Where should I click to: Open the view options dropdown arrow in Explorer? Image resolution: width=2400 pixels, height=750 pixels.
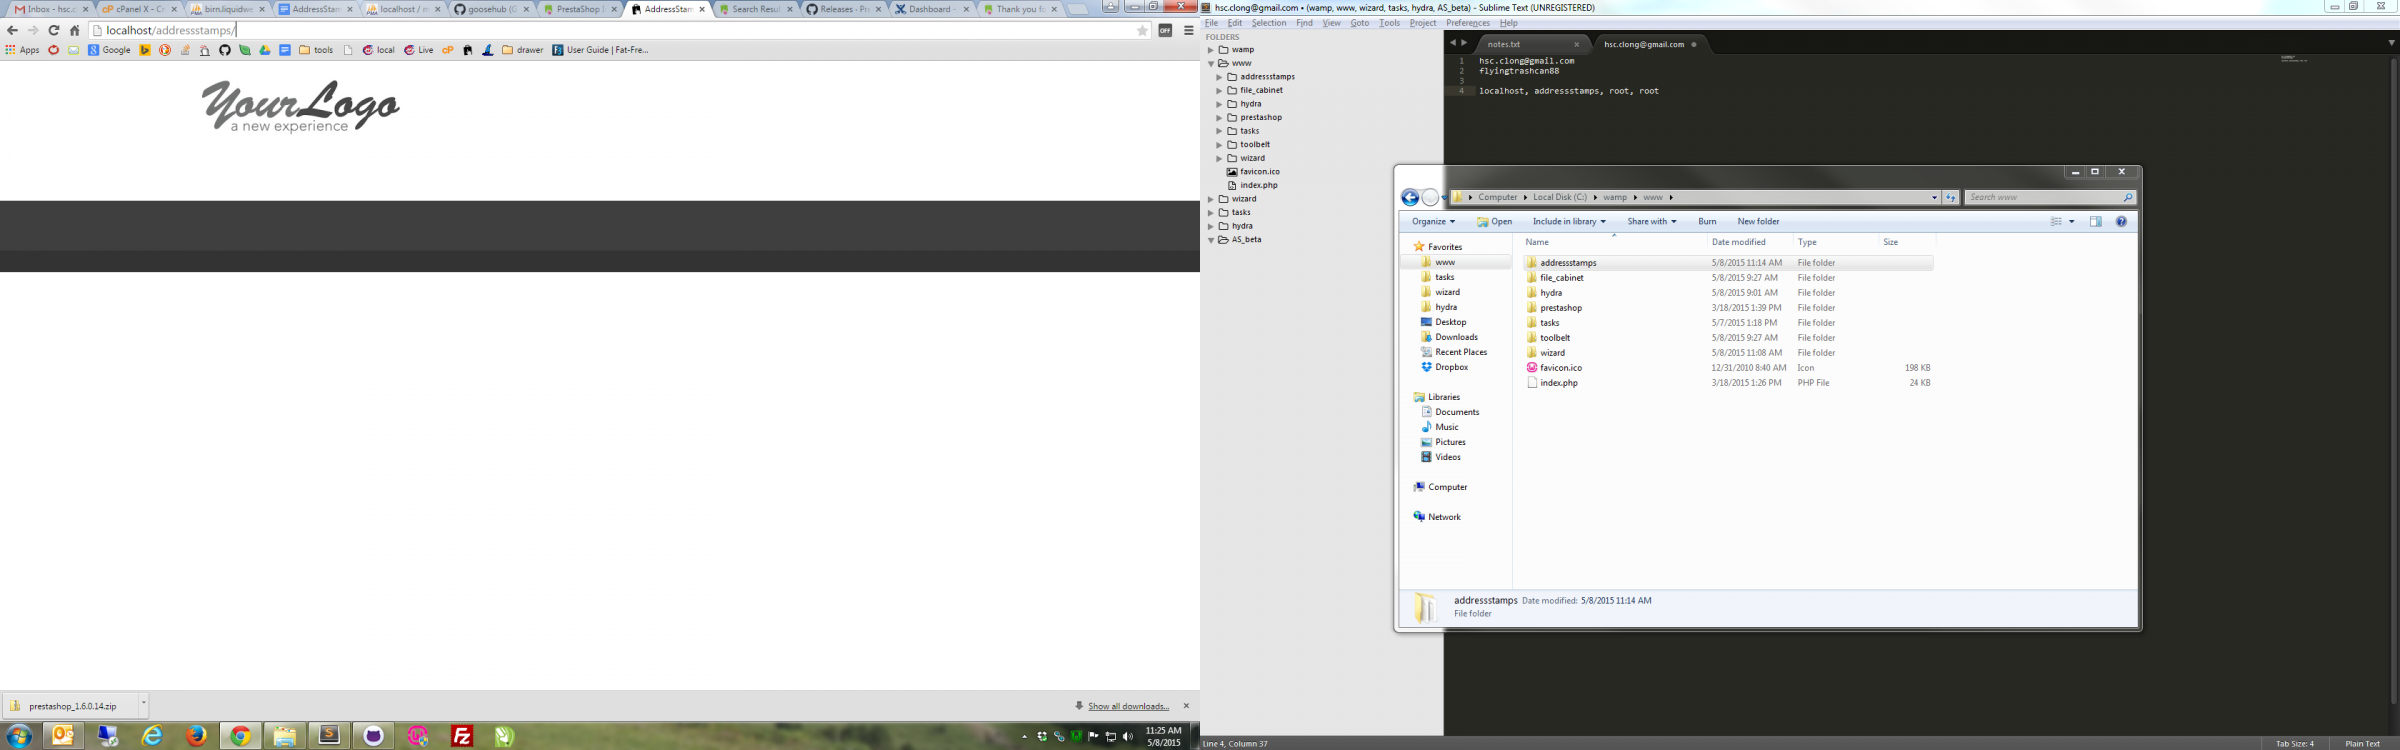click(x=2071, y=222)
